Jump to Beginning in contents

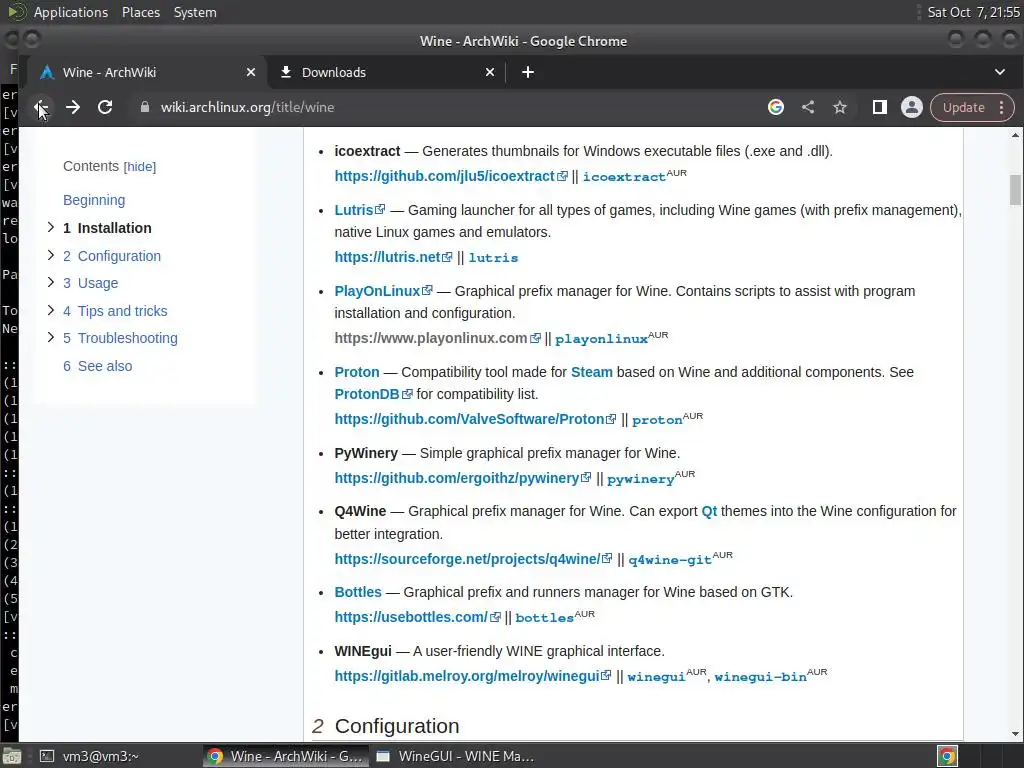coord(94,200)
